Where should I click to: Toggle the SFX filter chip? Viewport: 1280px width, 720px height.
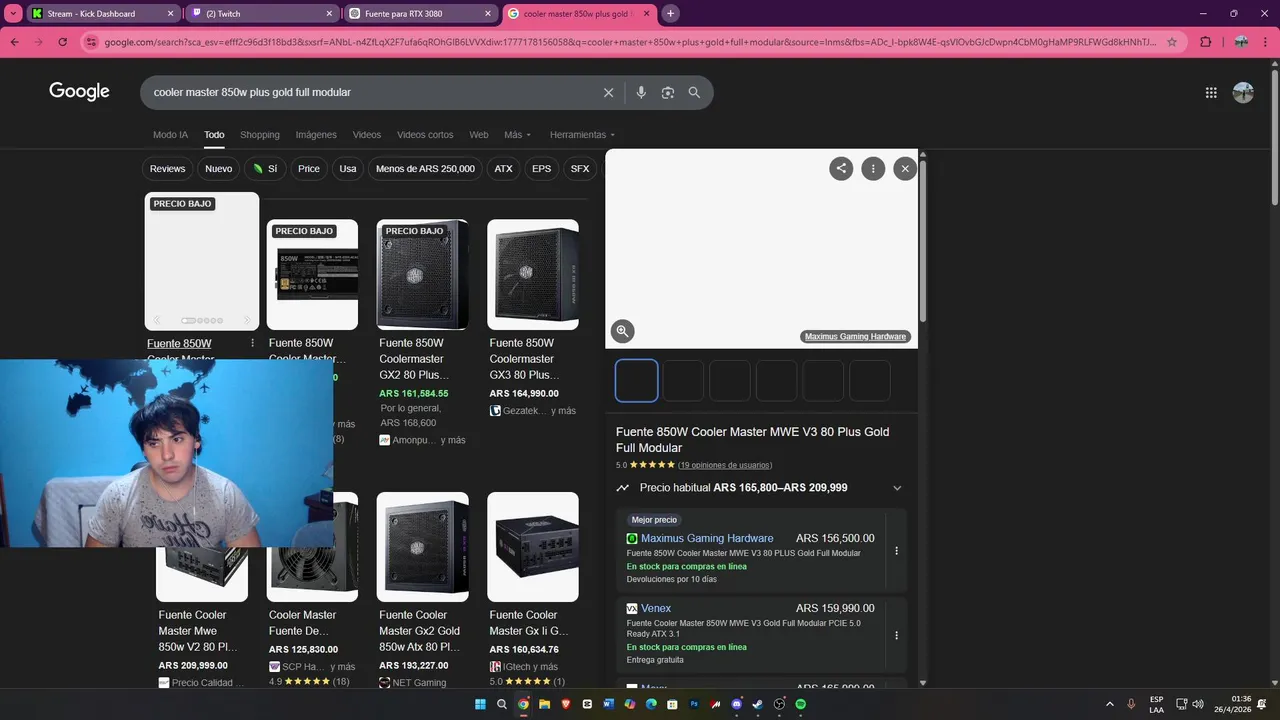coord(580,169)
